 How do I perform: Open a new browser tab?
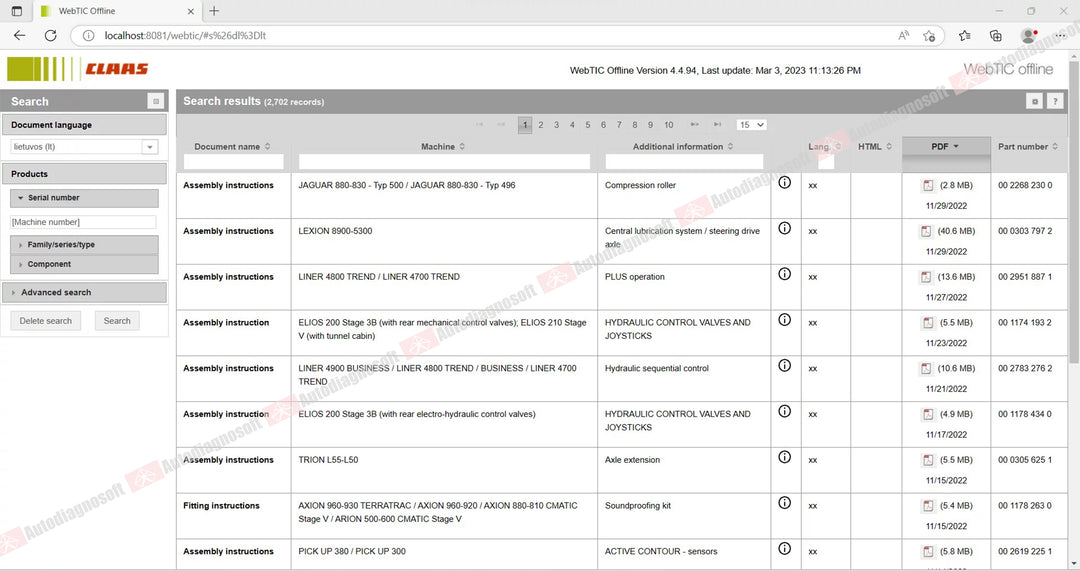(214, 11)
